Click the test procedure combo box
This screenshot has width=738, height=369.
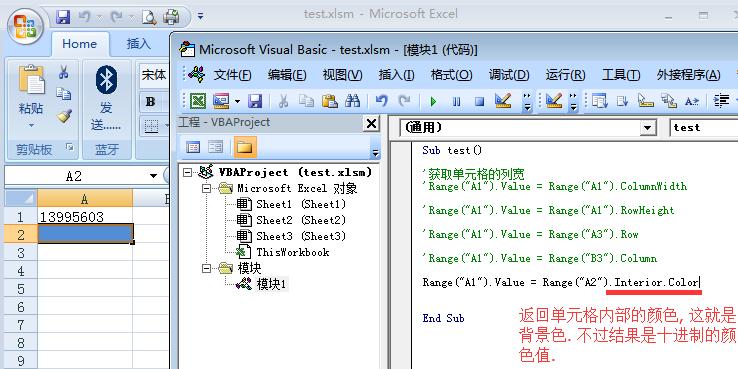tap(703, 128)
